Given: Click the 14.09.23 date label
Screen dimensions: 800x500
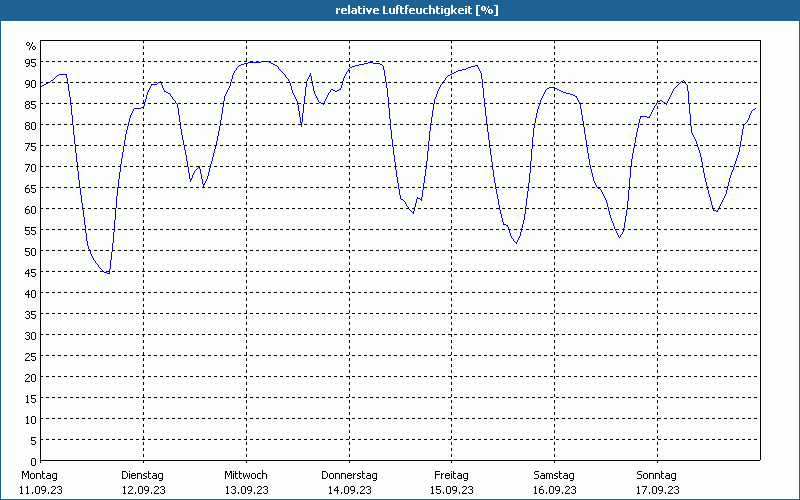Looking at the screenshot, I should coord(349,490).
